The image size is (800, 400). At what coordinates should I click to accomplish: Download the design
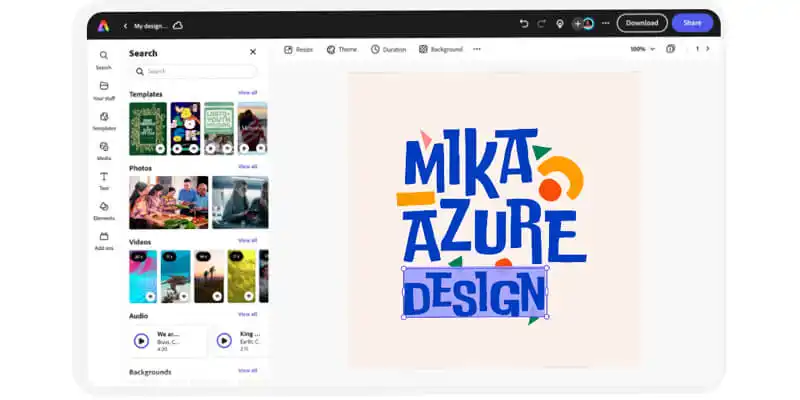click(642, 23)
